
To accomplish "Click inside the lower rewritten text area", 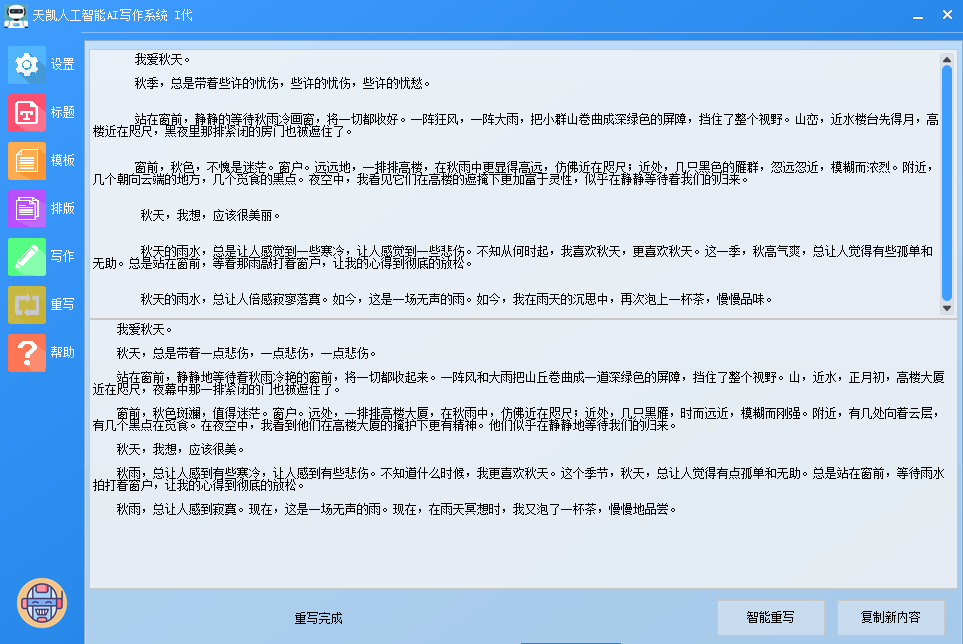I will 500,550.
